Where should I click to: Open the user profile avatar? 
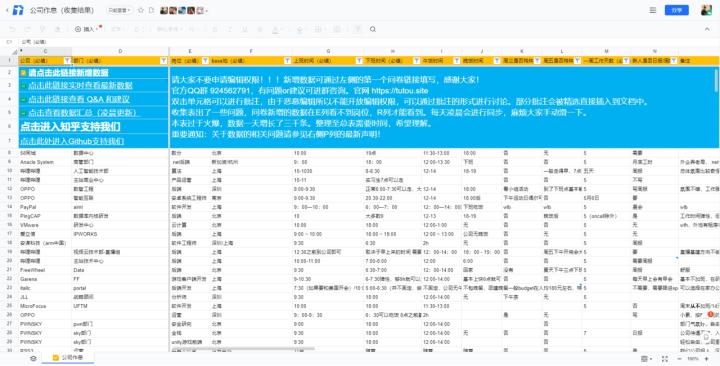coord(706,10)
